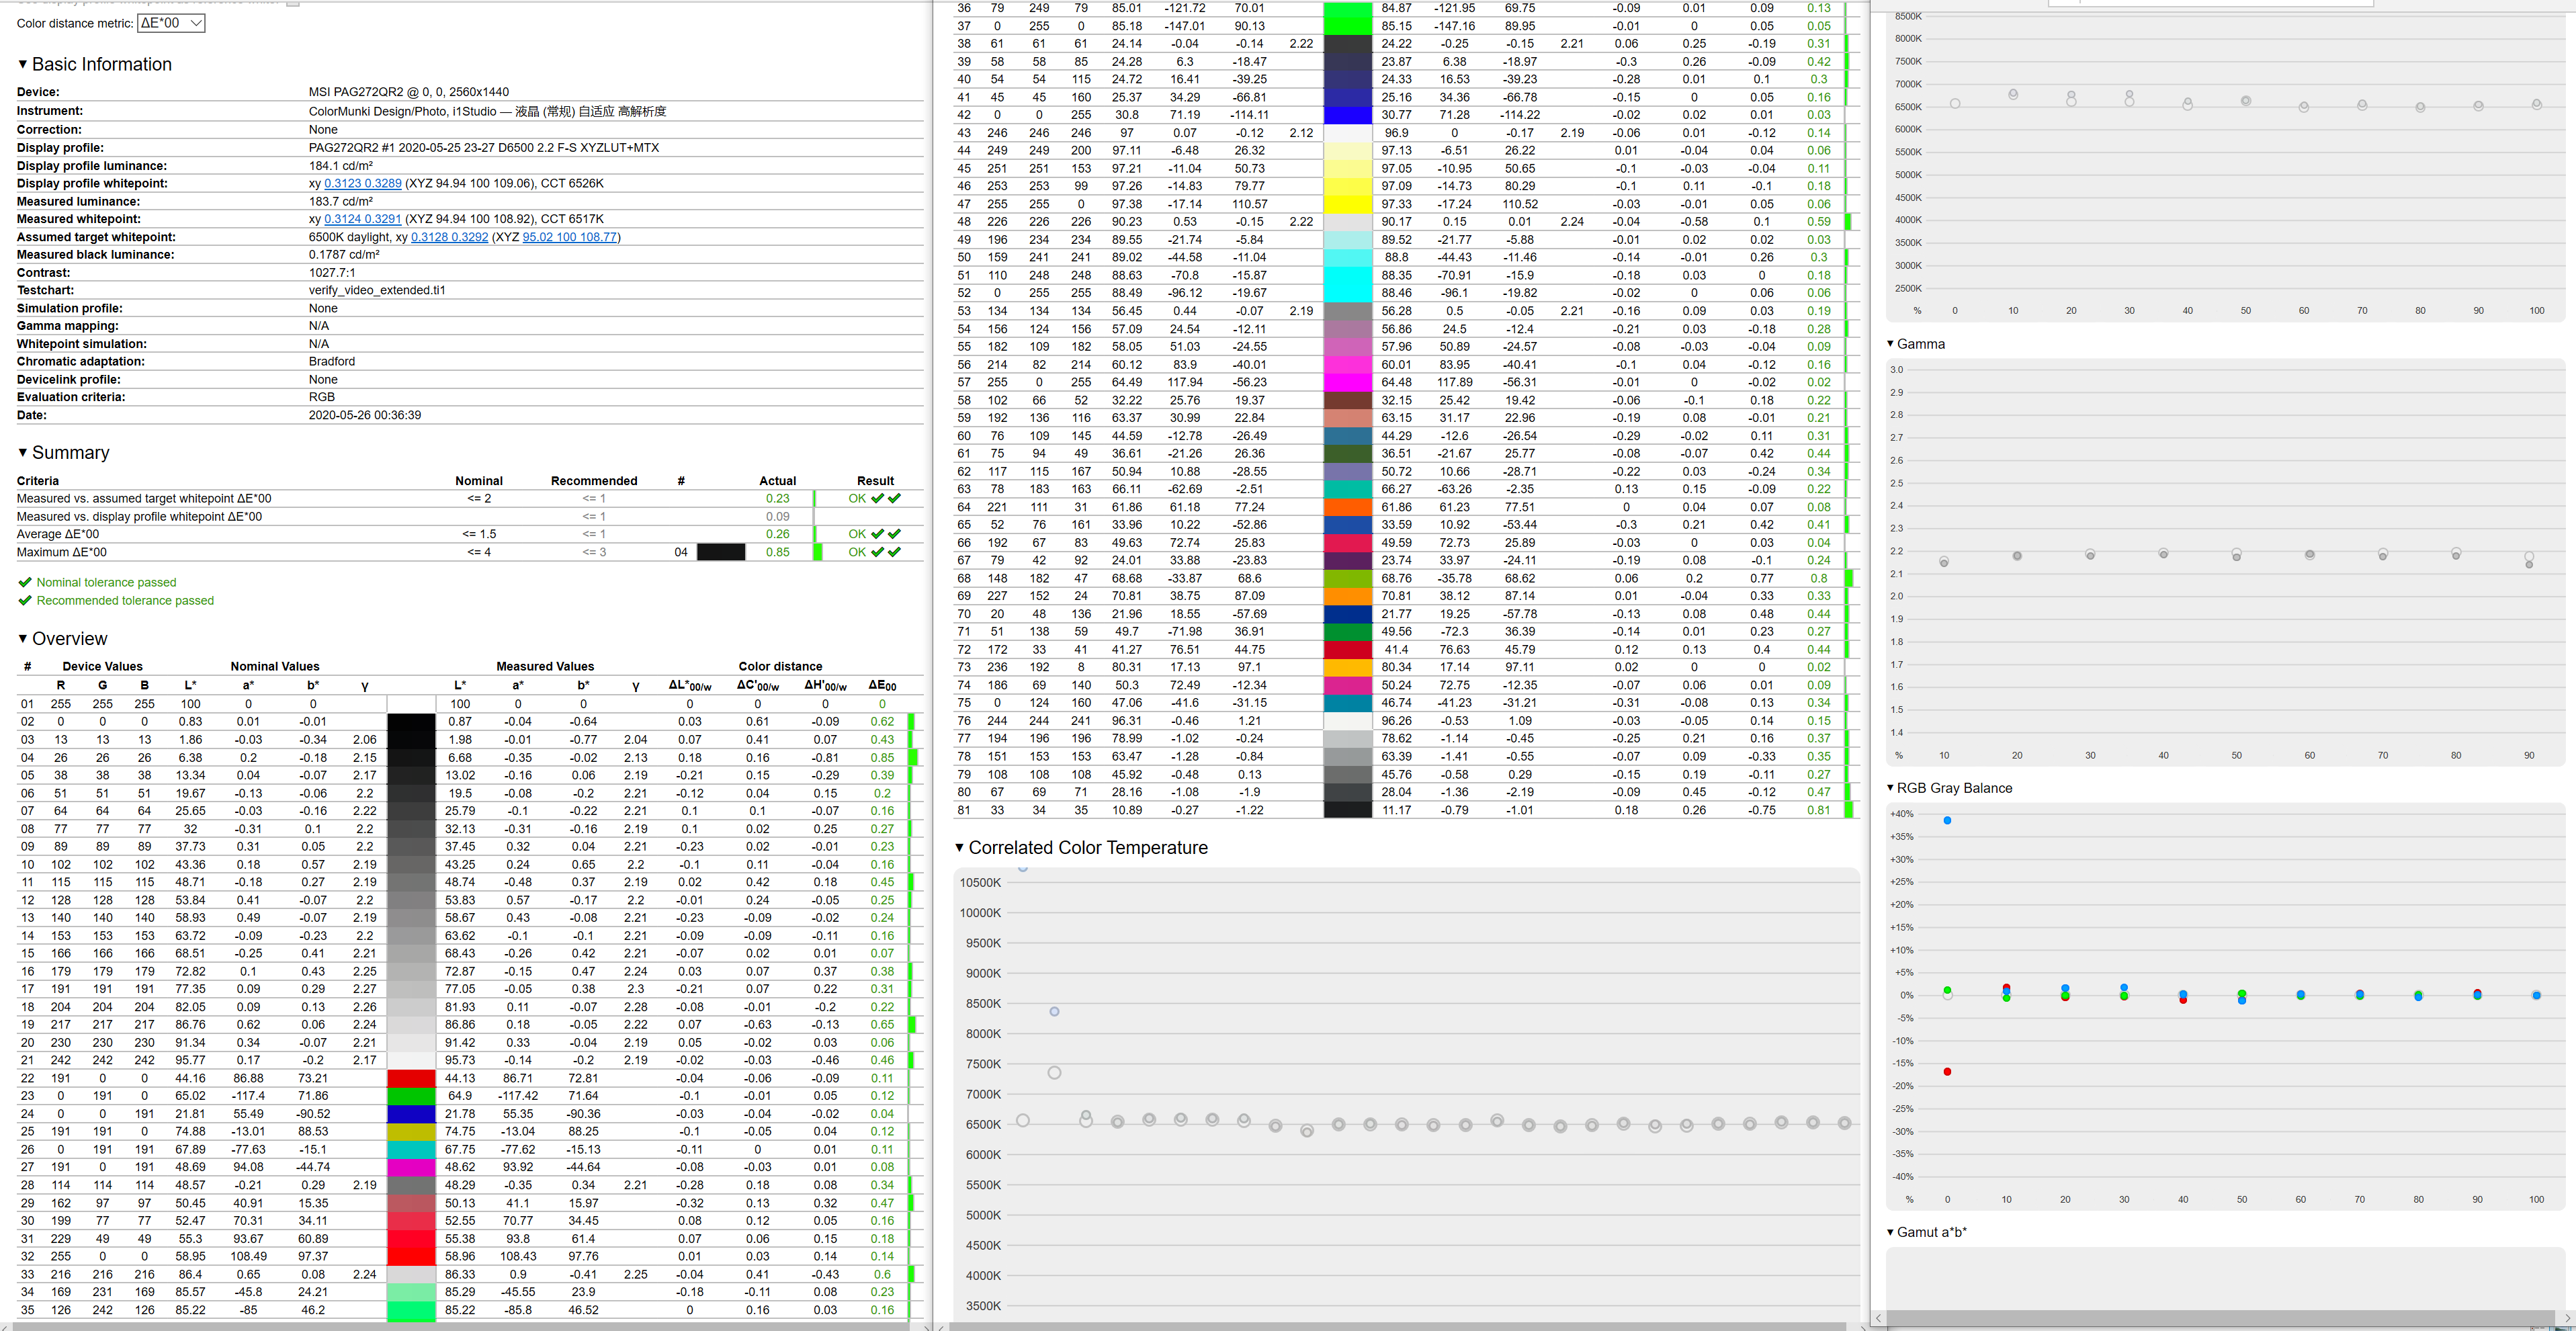The height and width of the screenshot is (1331, 2576).
Task: Open the XYZ 95.02 100 108.77 link
Action: pos(569,237)
